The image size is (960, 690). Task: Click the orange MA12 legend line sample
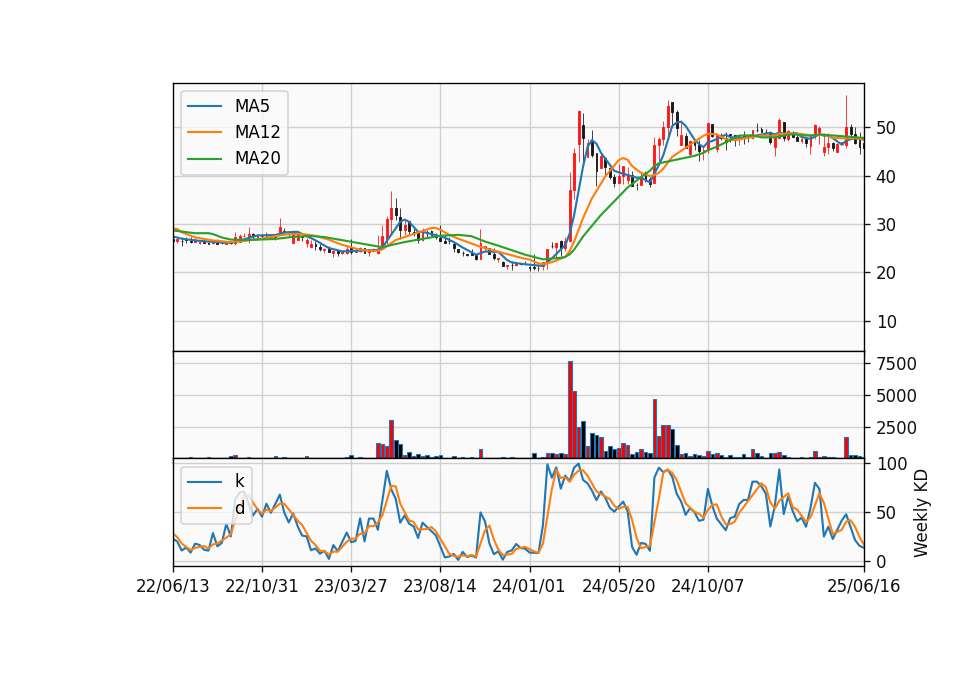(204, 132)
